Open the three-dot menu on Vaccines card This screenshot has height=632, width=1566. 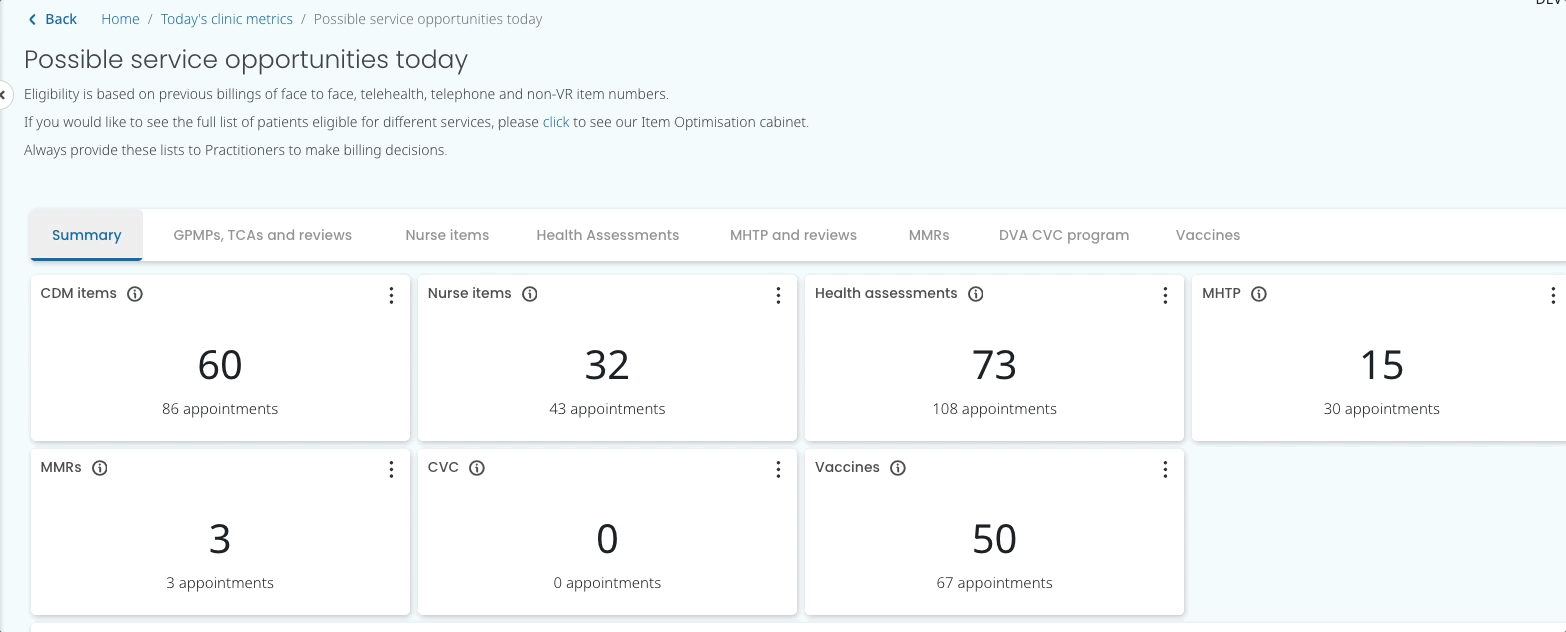1165,469
